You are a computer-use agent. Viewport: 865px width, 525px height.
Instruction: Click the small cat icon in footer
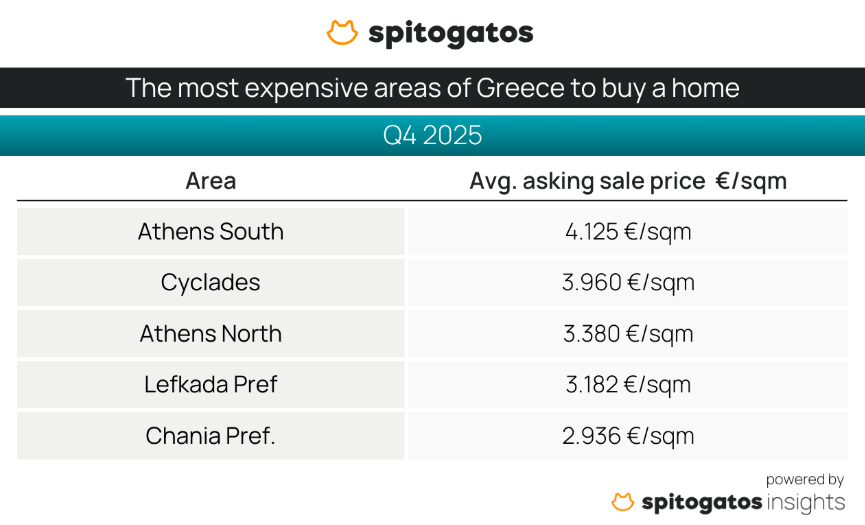pos(622,501)
